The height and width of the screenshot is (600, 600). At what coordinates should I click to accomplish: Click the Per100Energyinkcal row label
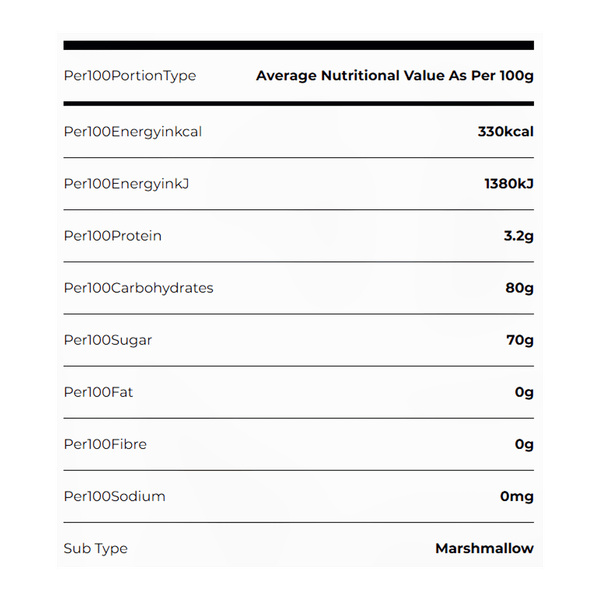tap(132, 132)
